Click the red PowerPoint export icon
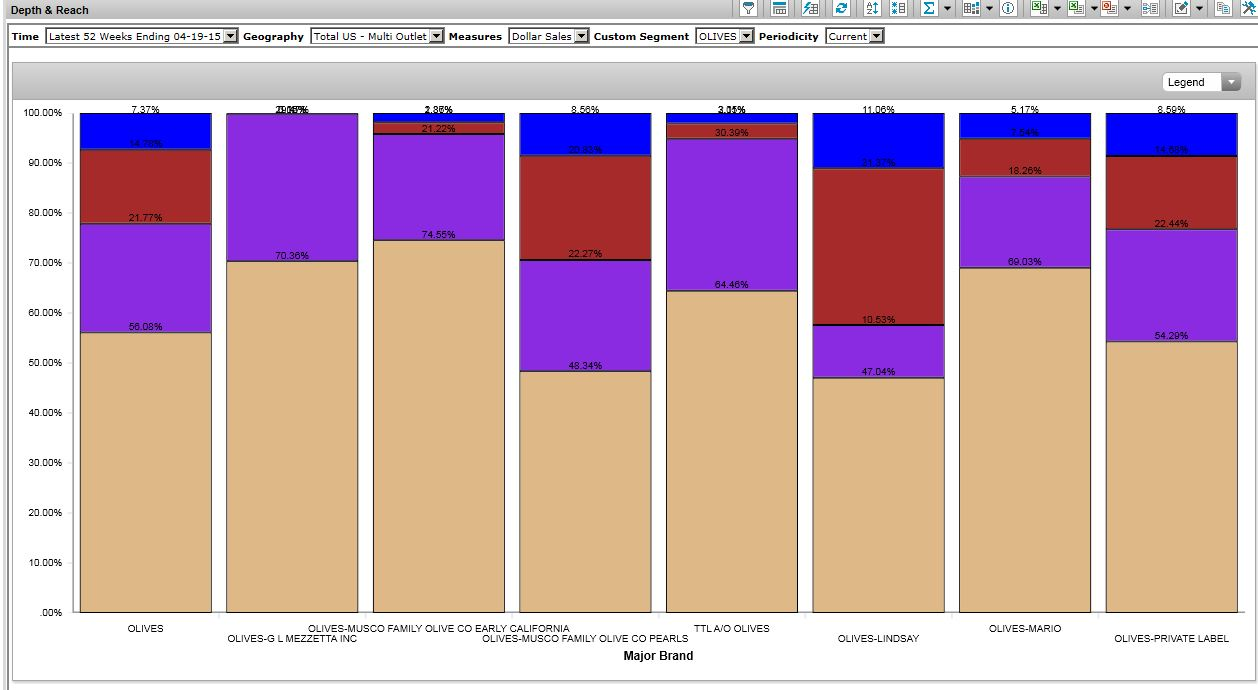This screenshot has height=690, width=1258. [1109, 9]
